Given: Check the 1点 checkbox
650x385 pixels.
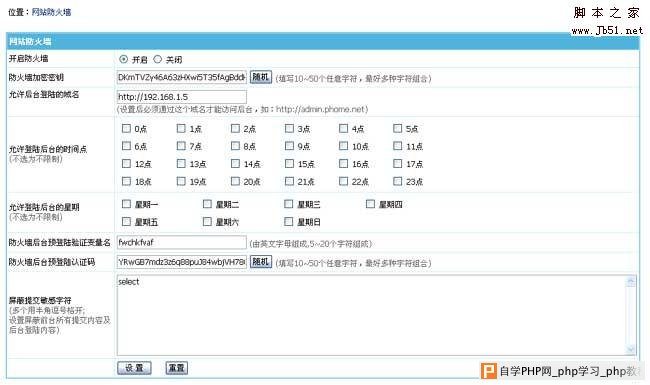Looking at the screenshot, I should pyautogui.click(x=181, y=128).
